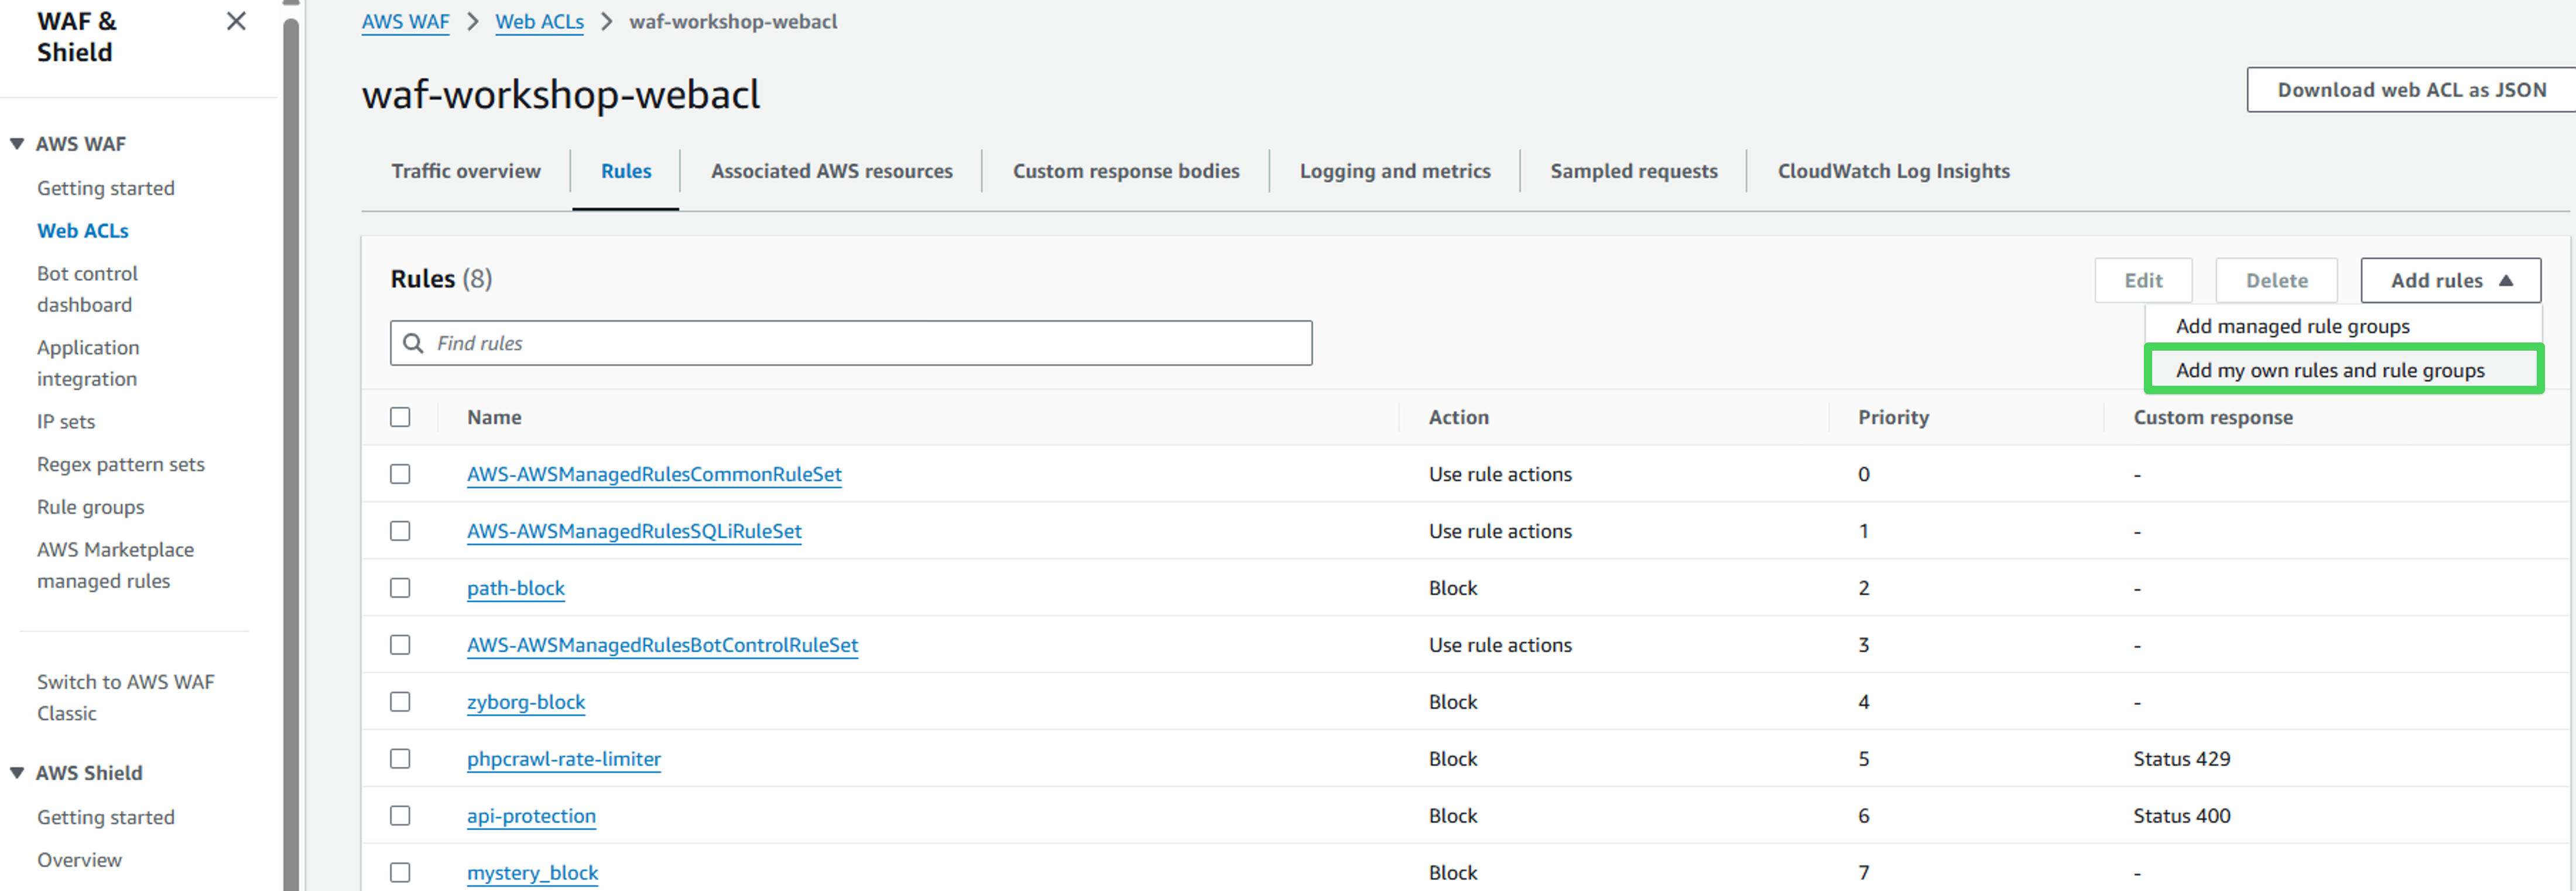
Task: Collapse the AWS Shield navigation section triangle
Action: 17,773
